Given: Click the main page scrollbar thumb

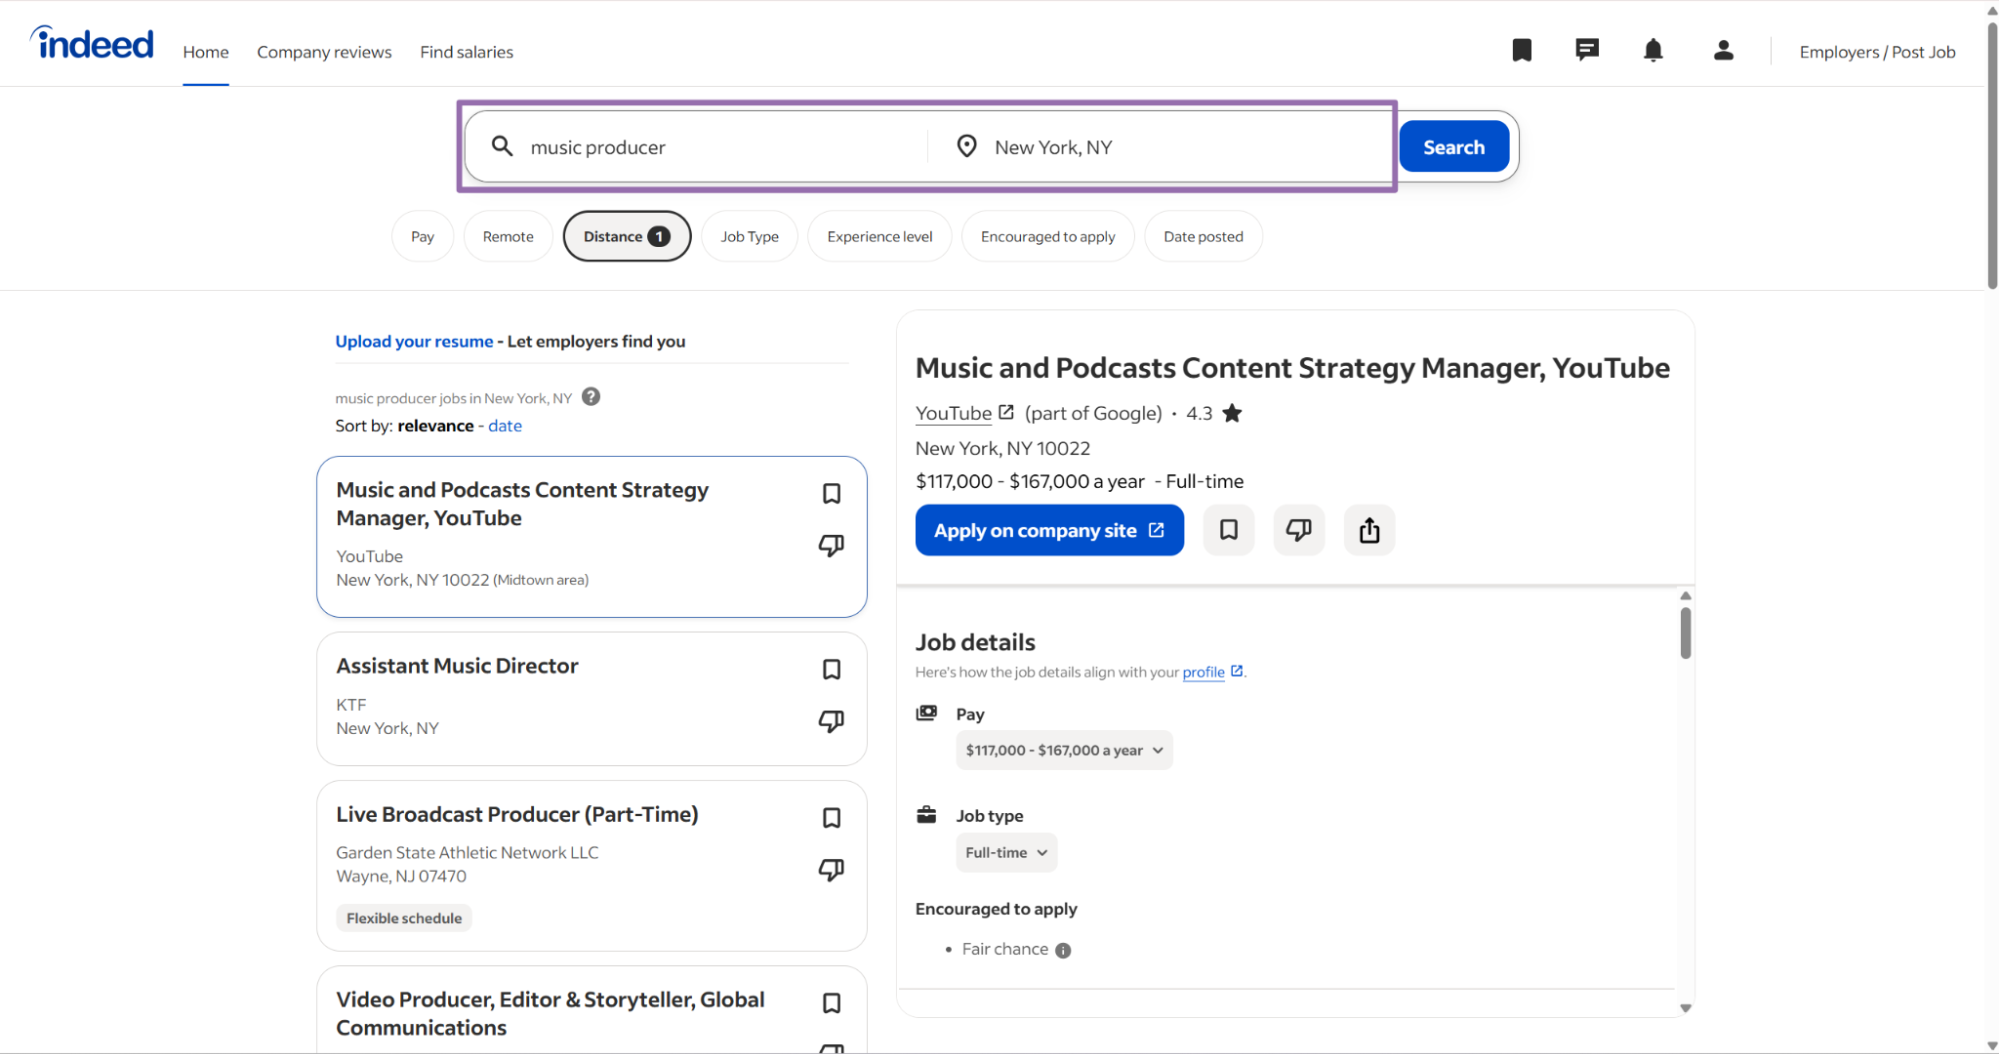Looking at the screenshot, I should 1991,155.
